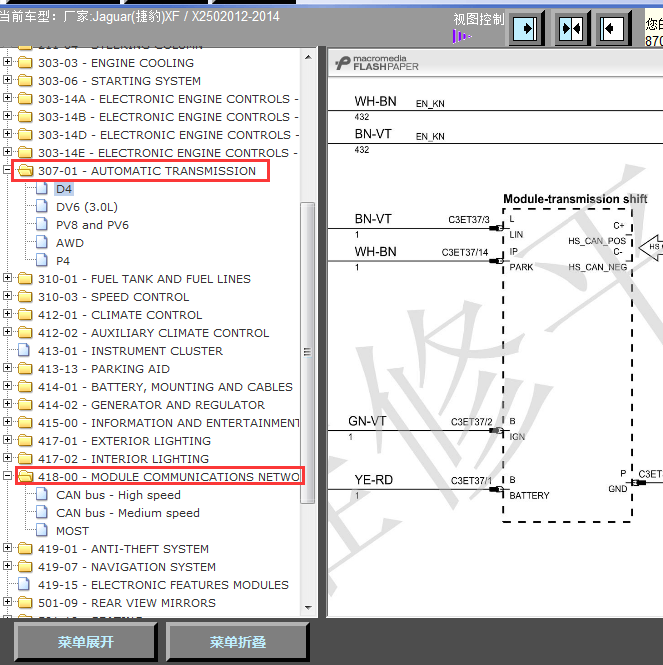The width and height of the screenshot is (663, 665).
Task: Open CAN bus - Medium speed diagram
Action: [x=128, y=513]
